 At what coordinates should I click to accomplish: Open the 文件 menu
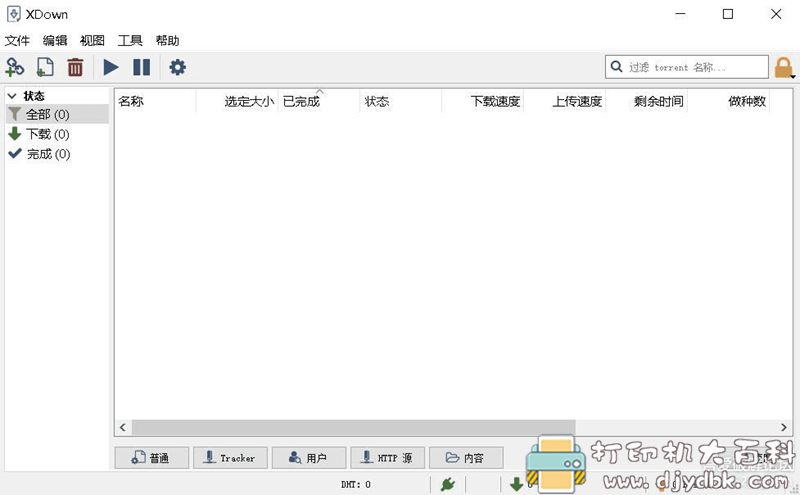[x=17, y=41]
